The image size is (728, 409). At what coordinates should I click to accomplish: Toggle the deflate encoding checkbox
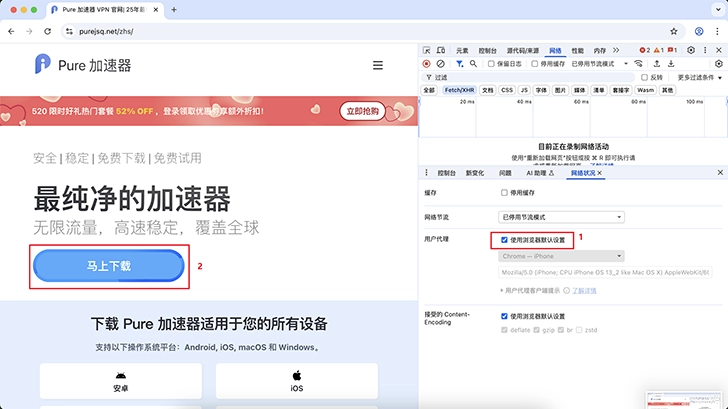click(504, 330)
